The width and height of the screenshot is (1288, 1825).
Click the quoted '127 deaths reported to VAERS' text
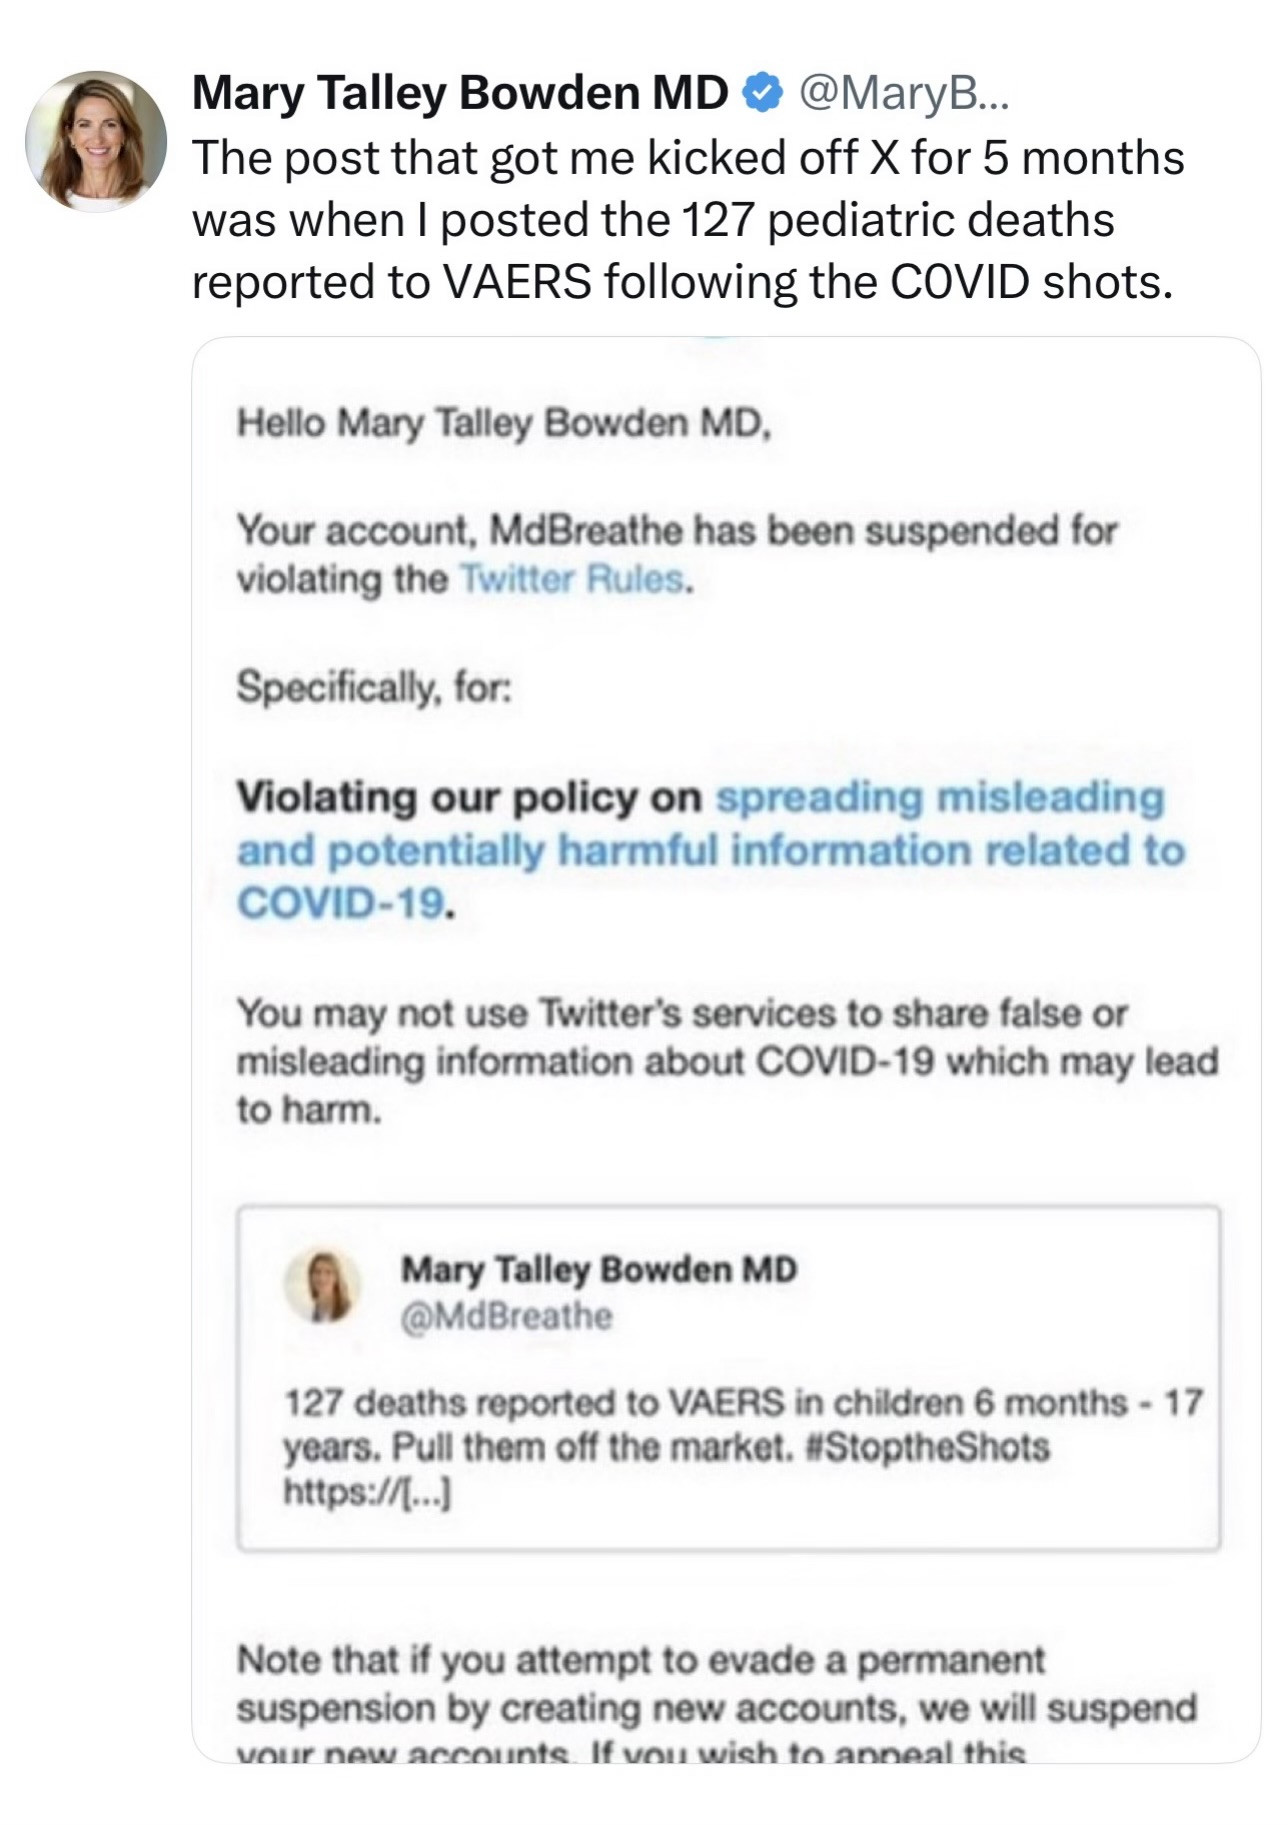[743, 1403]
